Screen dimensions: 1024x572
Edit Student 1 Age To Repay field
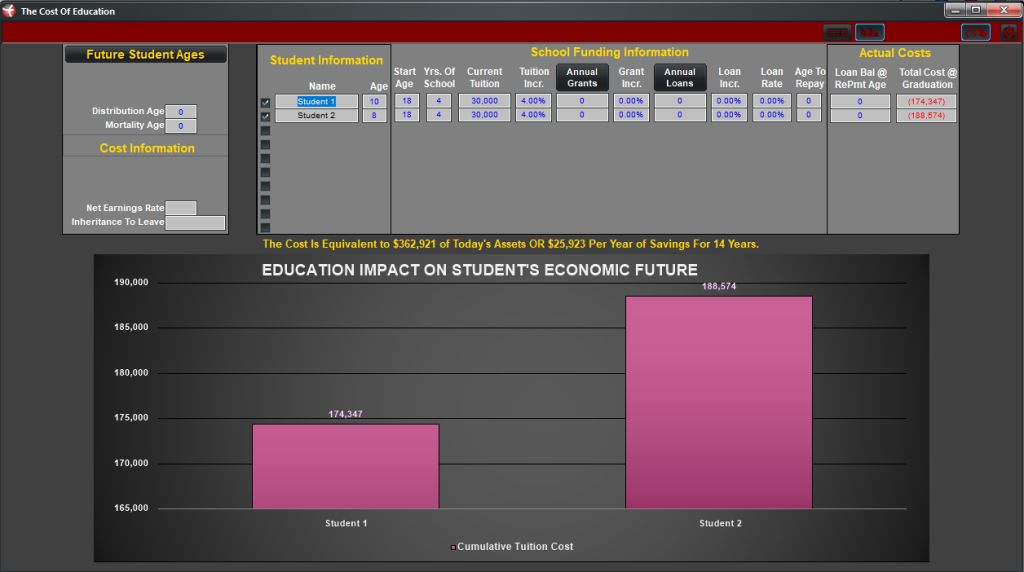click(808, 101)
